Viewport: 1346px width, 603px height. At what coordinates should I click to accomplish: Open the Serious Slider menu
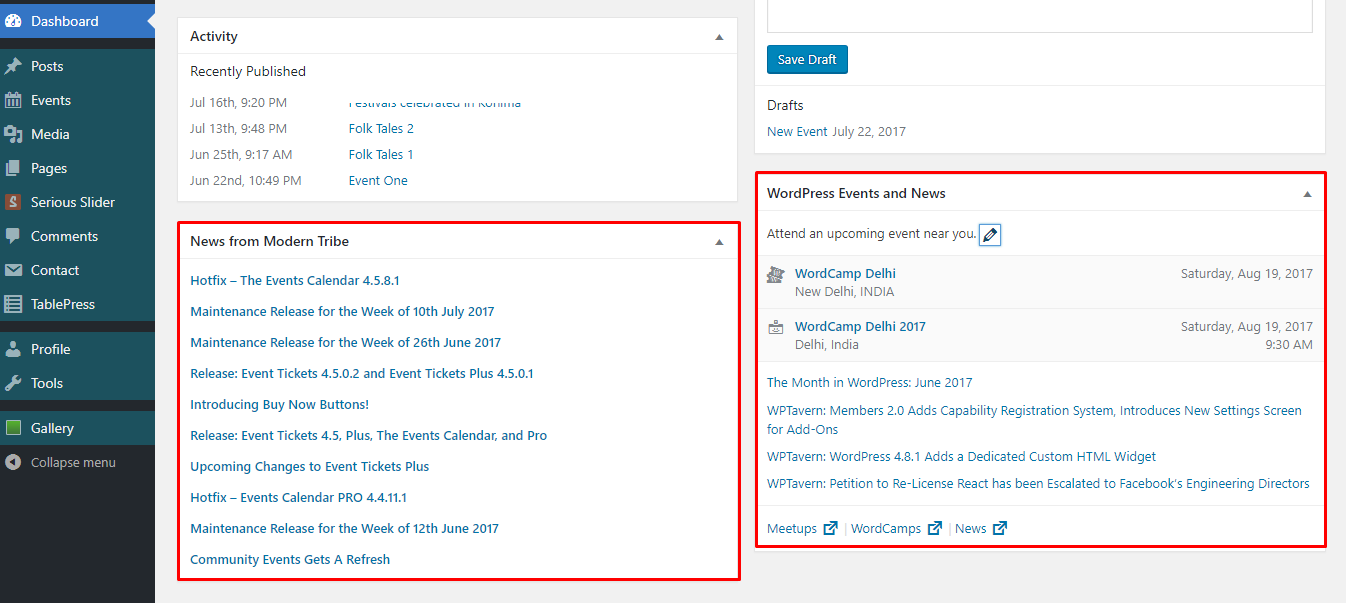(x=77, y=202)
